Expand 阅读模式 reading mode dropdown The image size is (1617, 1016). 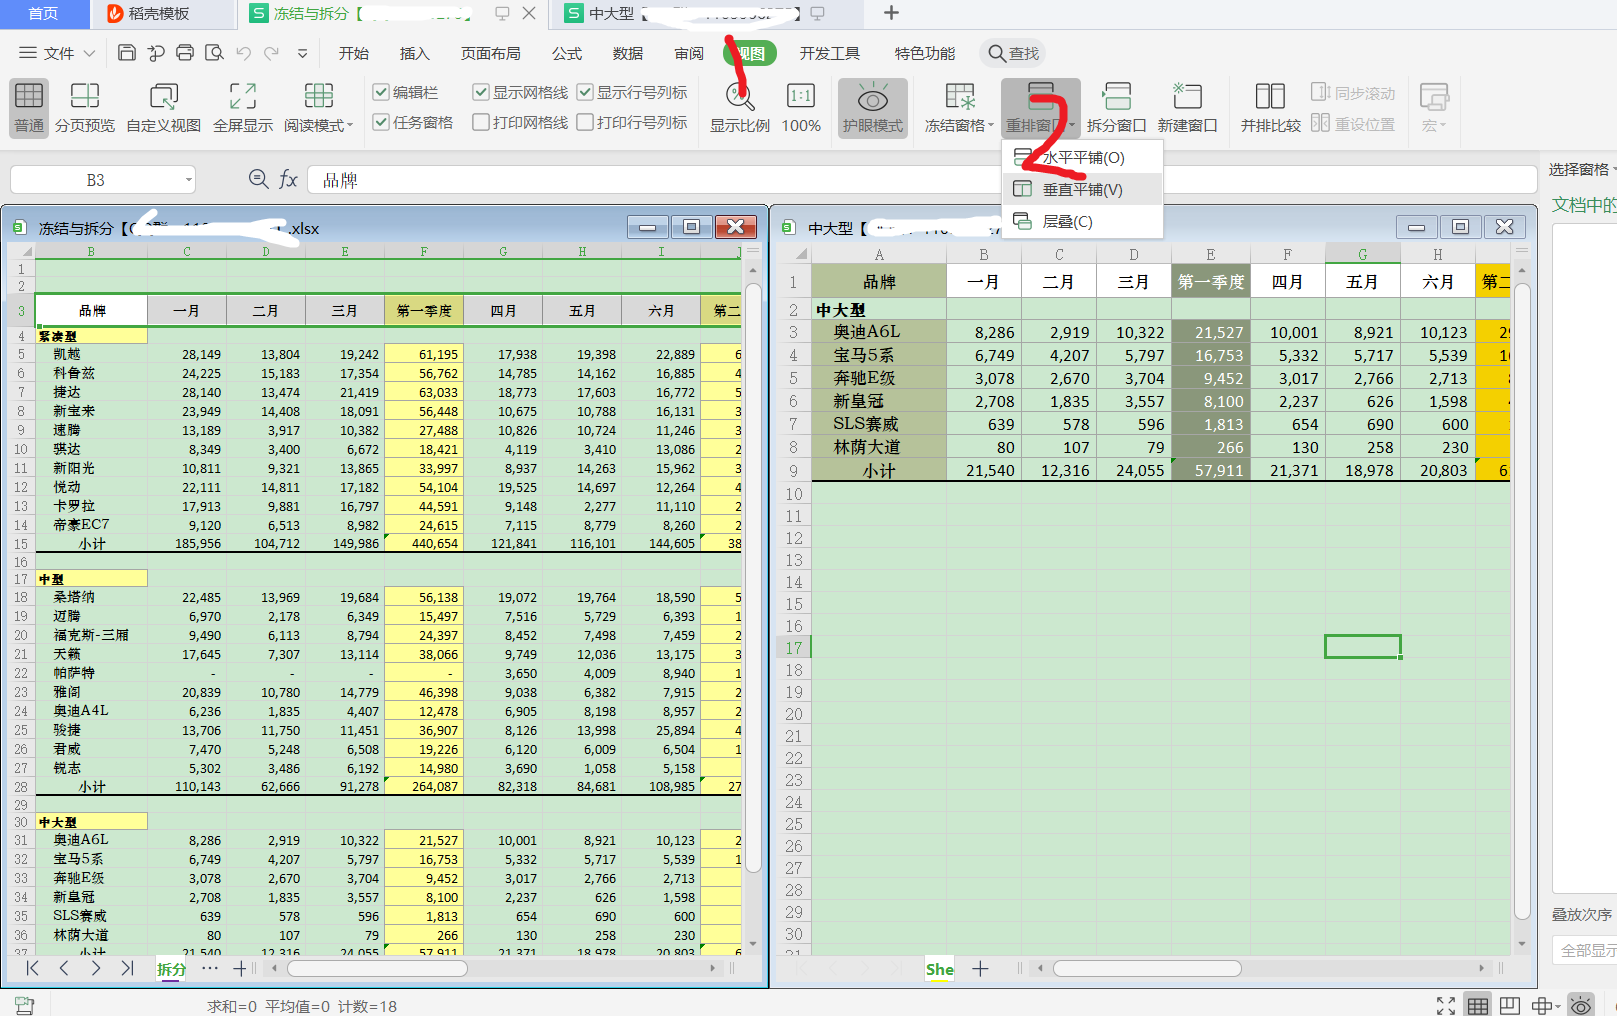point(350,126)
